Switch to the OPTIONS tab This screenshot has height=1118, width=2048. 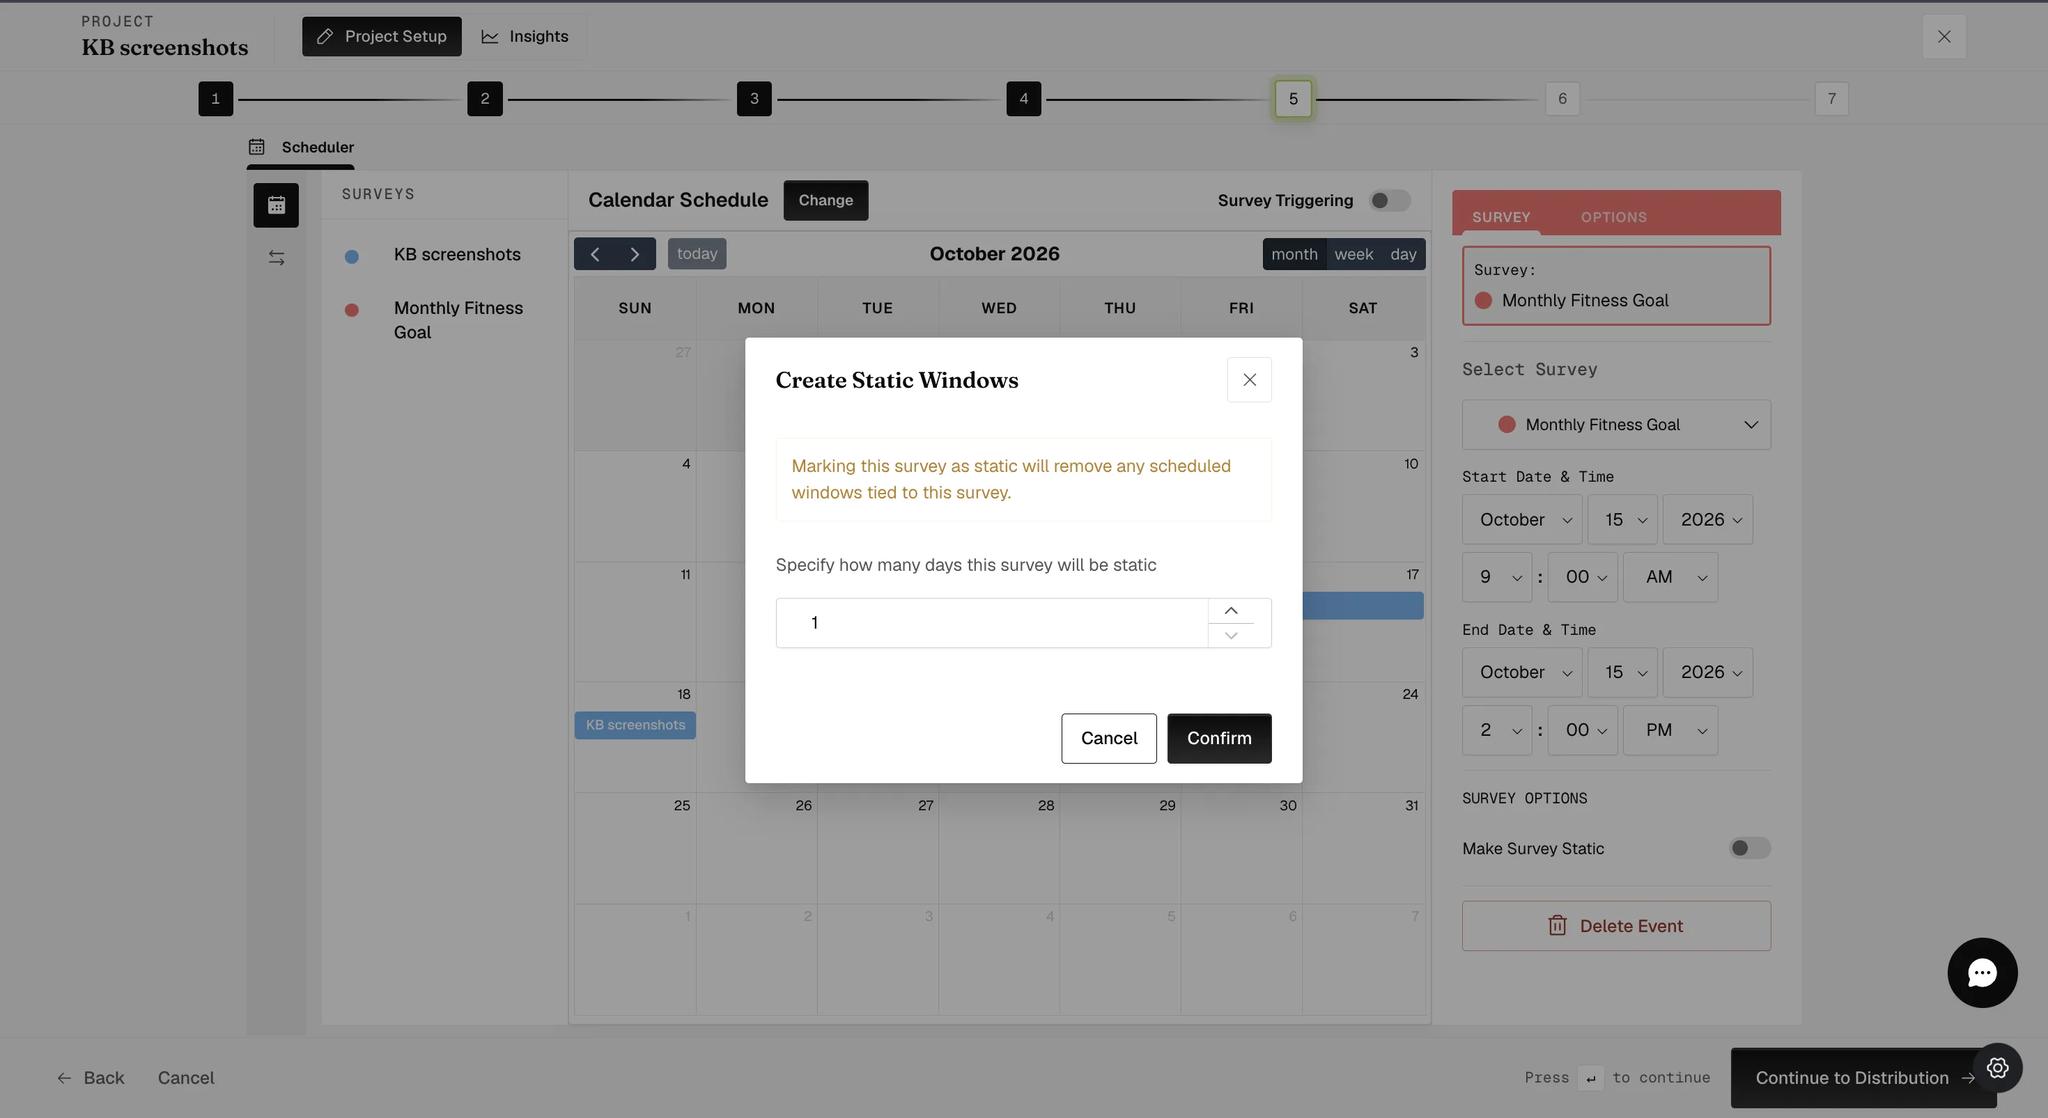click(x=1613, y=217)
